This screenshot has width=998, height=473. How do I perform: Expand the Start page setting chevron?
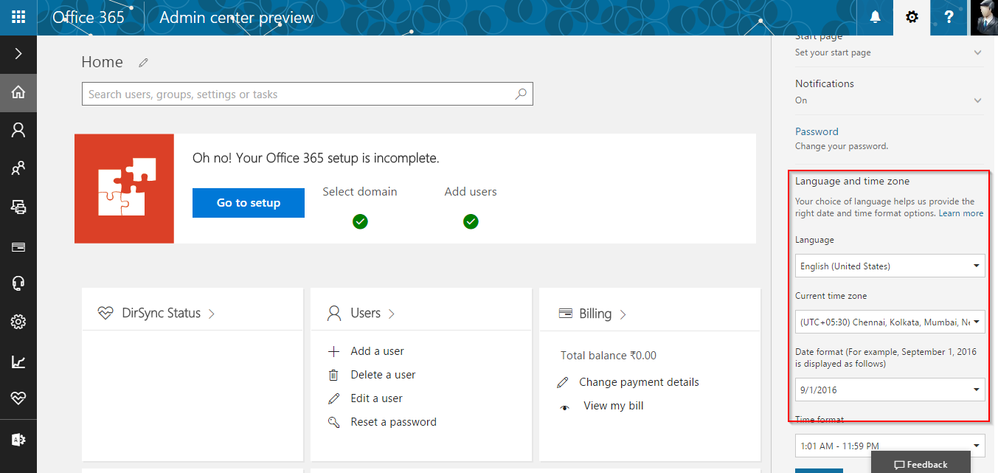[x=978, y=52]
